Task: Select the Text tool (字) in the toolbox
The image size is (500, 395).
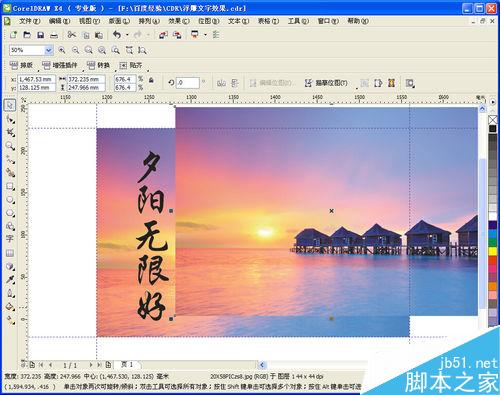Action: click(x=10, y=239)
